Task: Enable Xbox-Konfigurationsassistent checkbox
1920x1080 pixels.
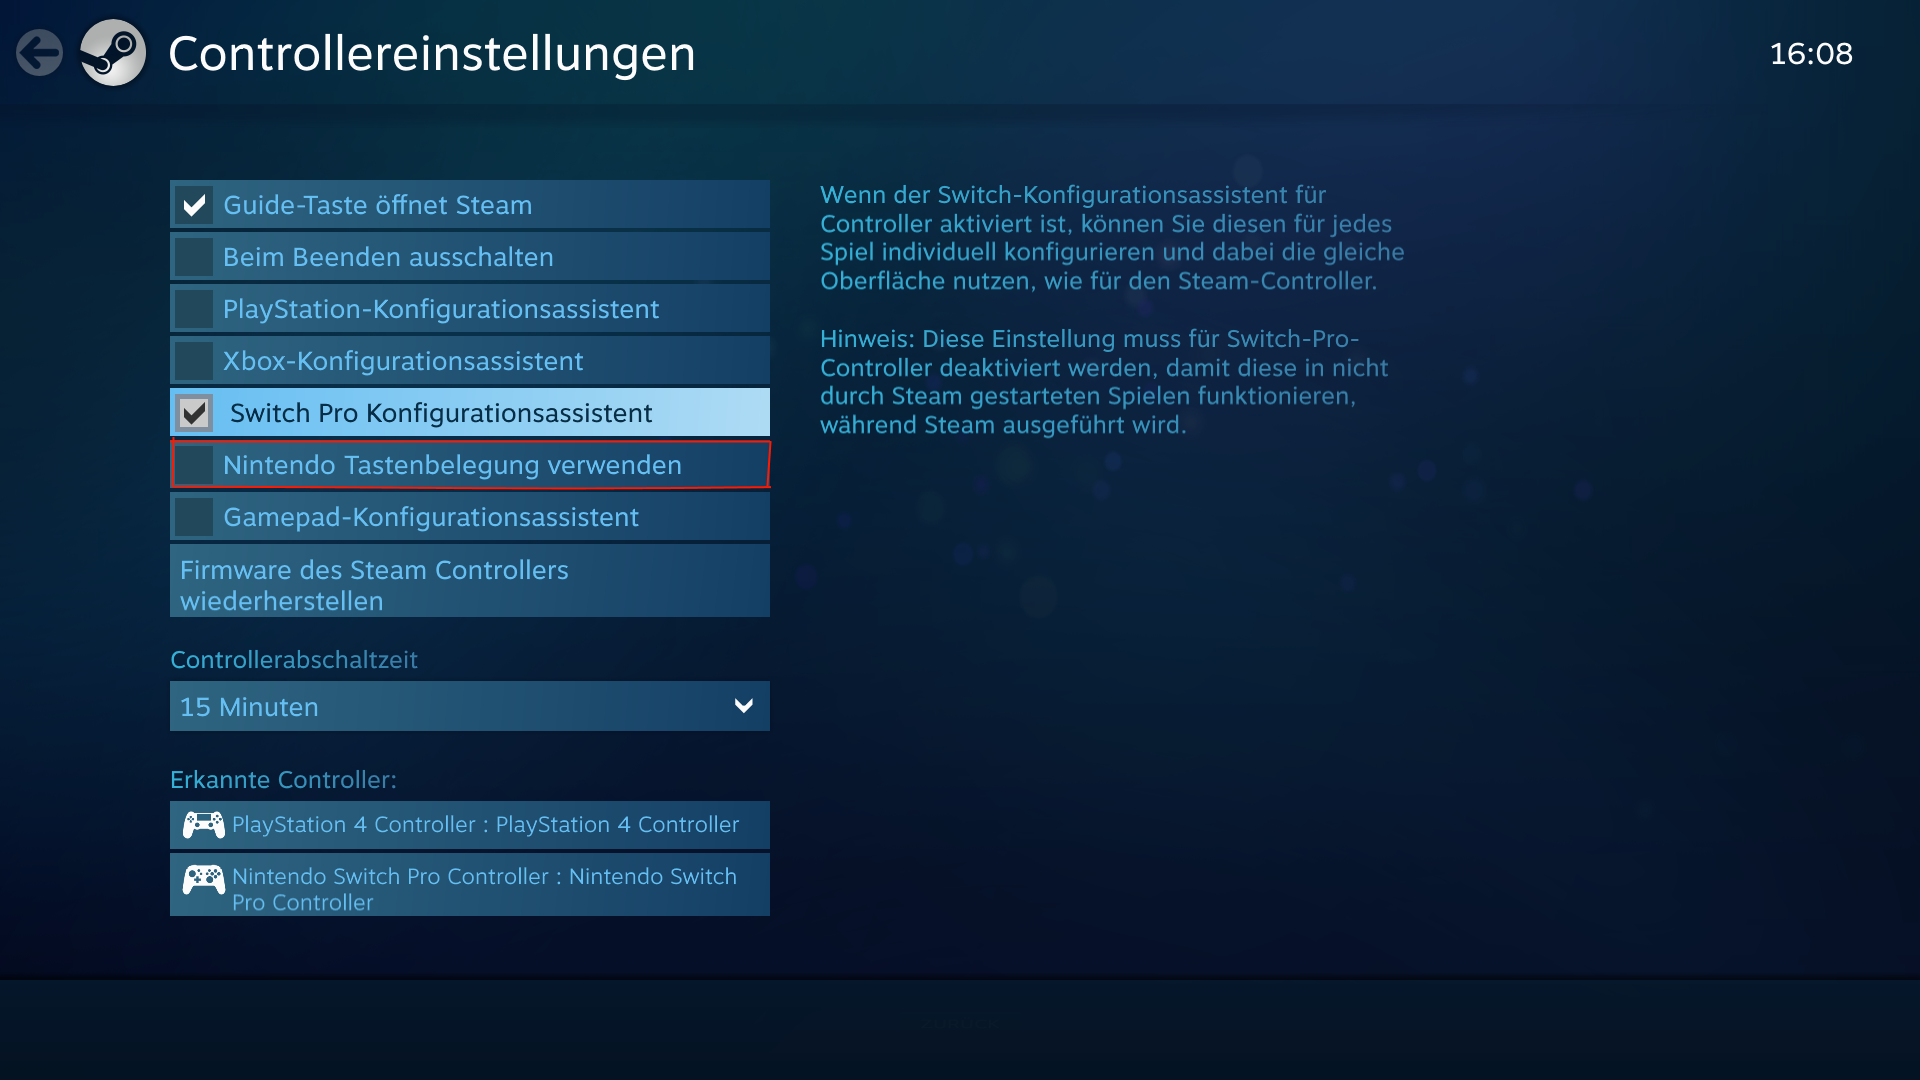Action: (x=194, y=361)
